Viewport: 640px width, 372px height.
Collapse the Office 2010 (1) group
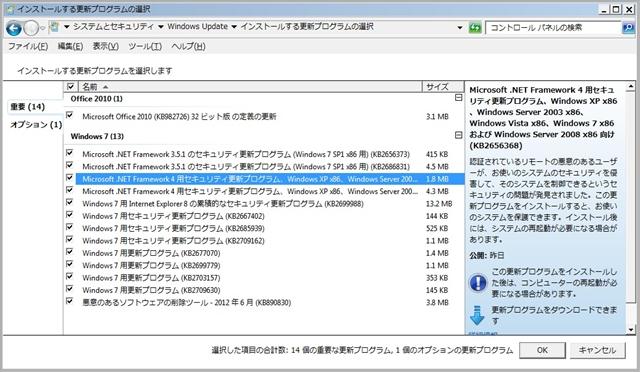458,98
